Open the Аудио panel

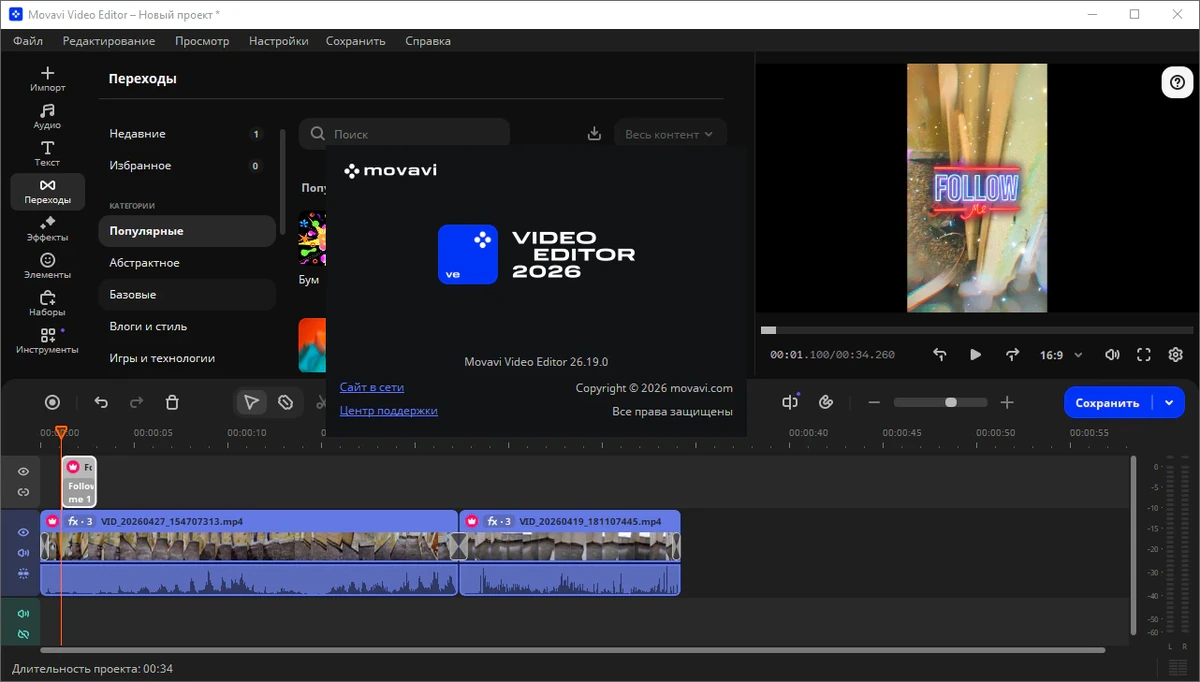coord(47,116)
